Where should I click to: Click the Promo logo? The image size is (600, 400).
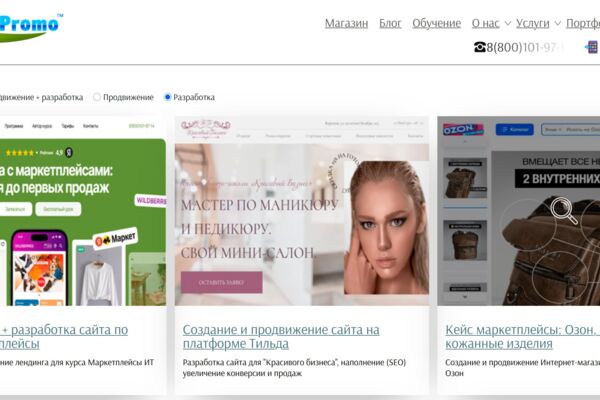tap(30, 27)
